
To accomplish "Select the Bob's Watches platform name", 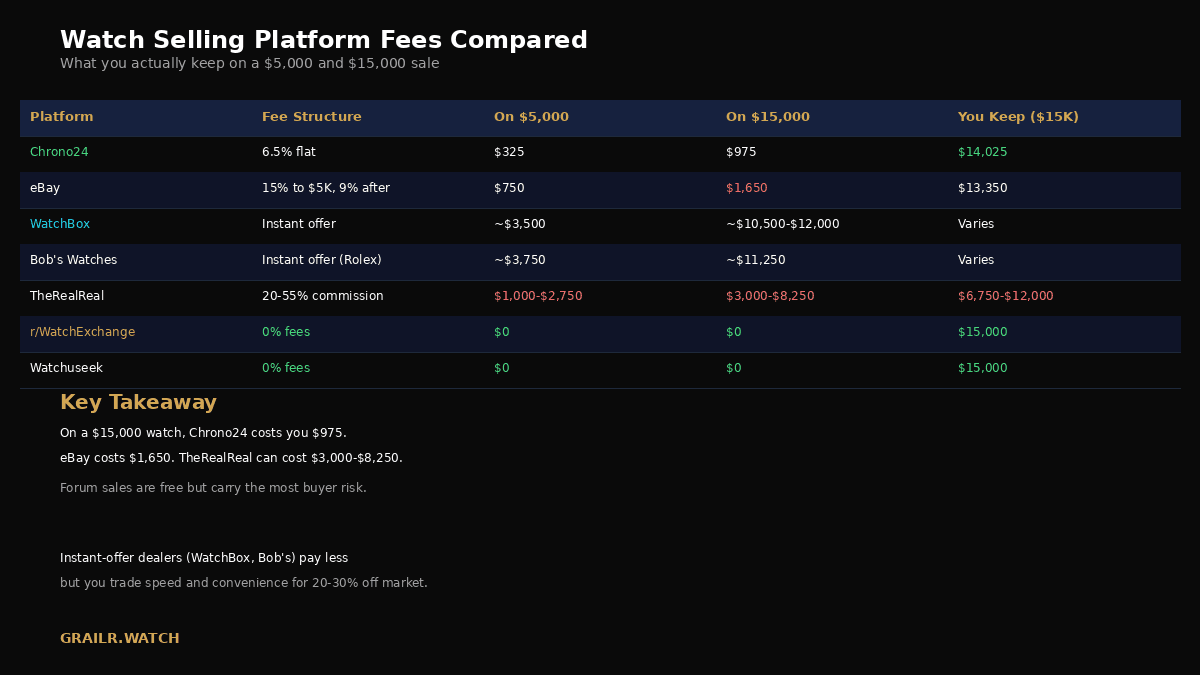I will pyautogui.click(x=73, y=260).
